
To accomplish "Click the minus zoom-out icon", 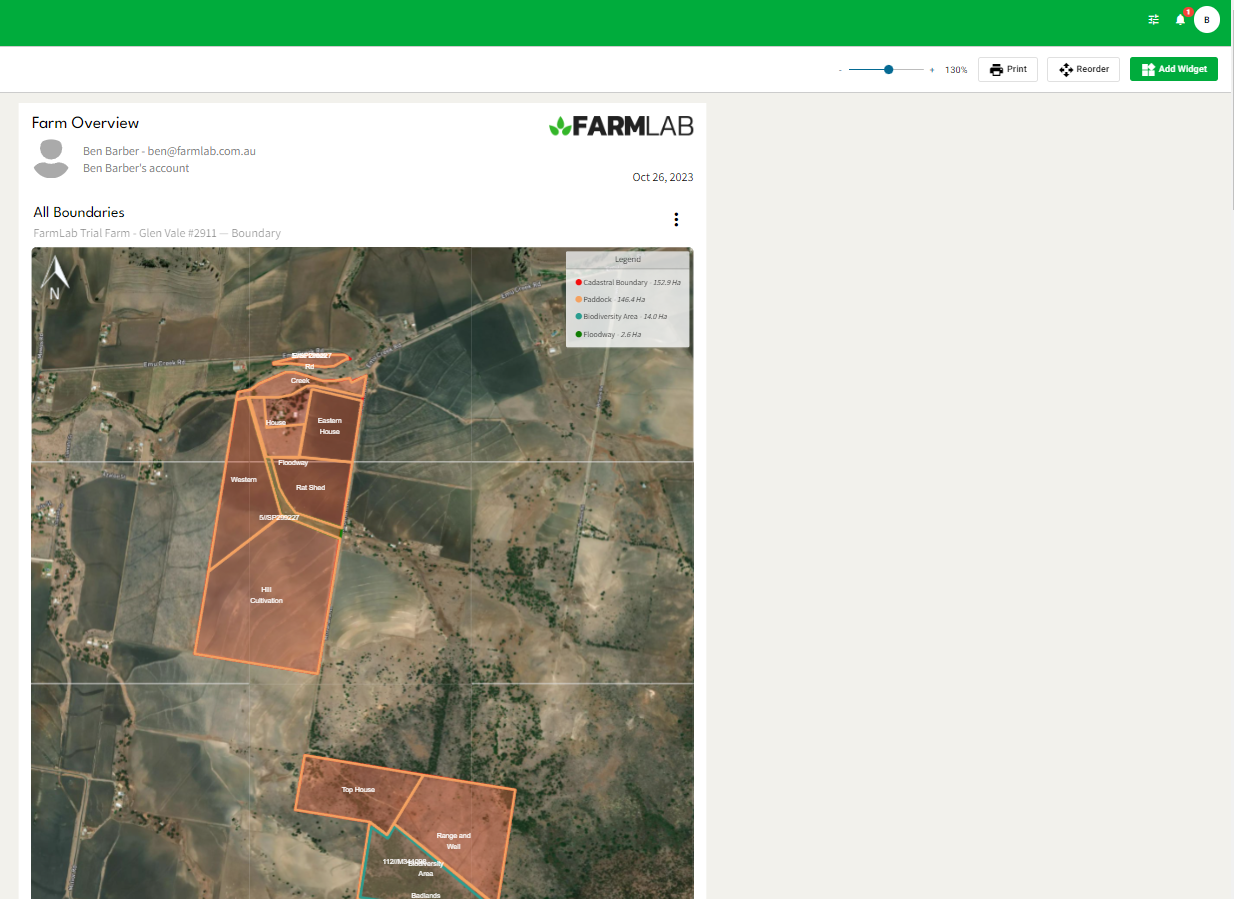I will [840, 70].
